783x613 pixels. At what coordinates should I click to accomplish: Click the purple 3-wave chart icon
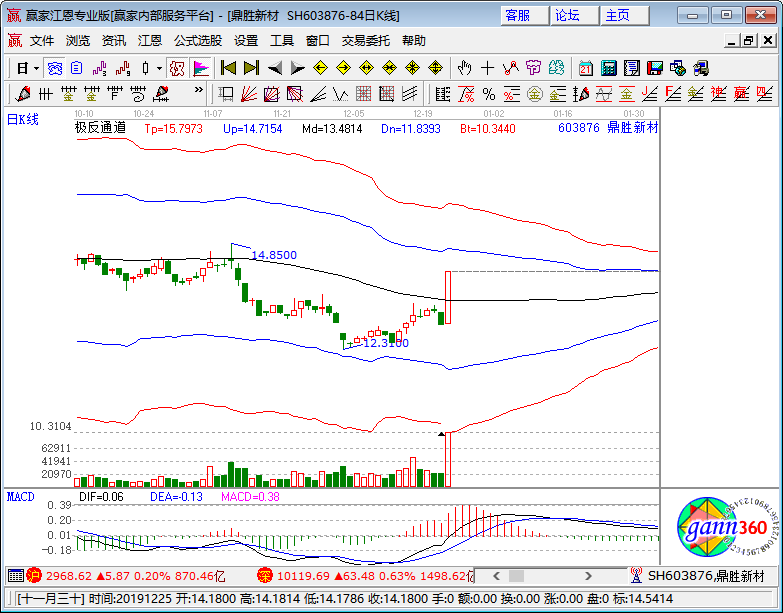coord(100,68)
